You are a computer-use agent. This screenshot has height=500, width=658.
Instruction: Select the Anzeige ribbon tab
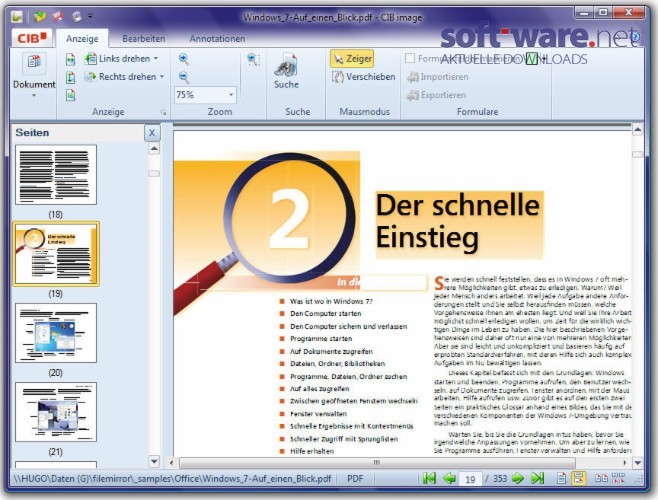click(82, 39)
